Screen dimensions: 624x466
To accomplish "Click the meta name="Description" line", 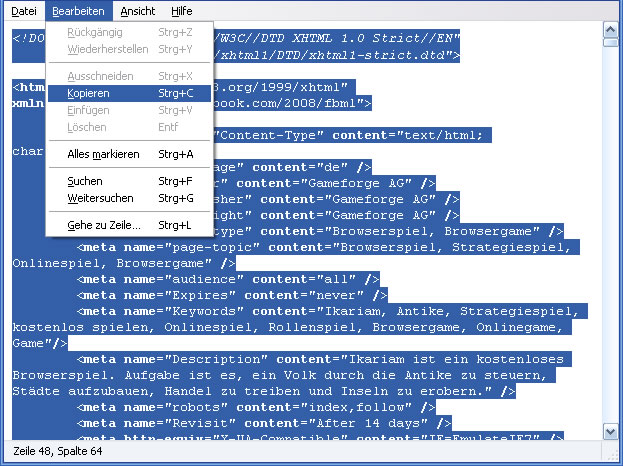I will click(x=324, y=359).
